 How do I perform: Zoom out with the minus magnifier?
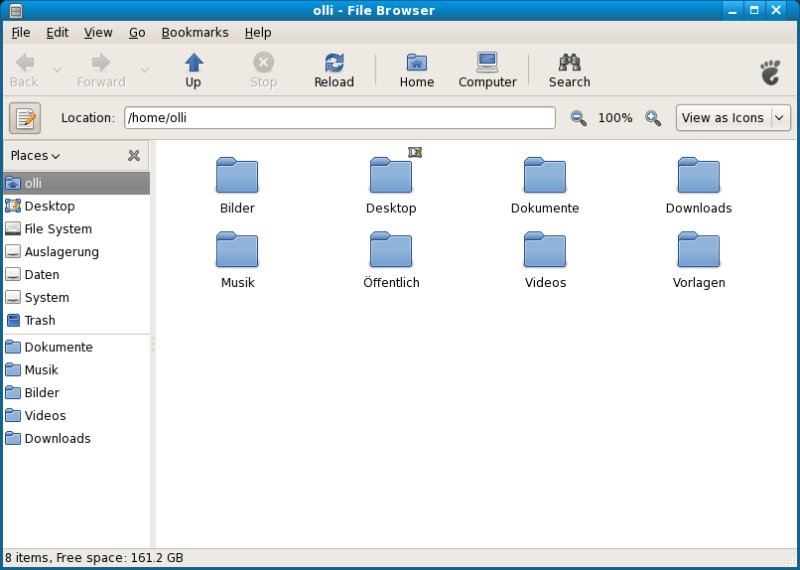(578, 118)
